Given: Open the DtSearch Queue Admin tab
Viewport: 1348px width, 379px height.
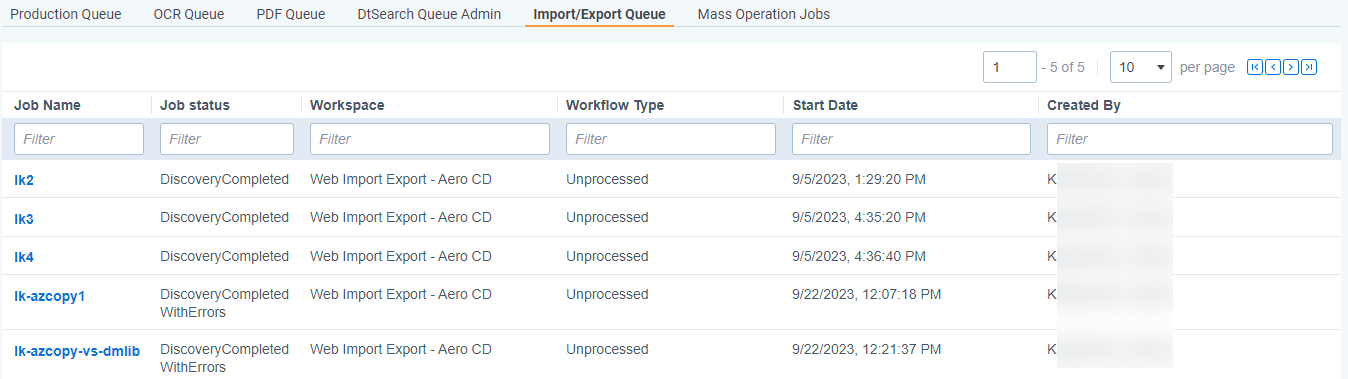Looking at the screenshot, I should click(x=429, y=14).
